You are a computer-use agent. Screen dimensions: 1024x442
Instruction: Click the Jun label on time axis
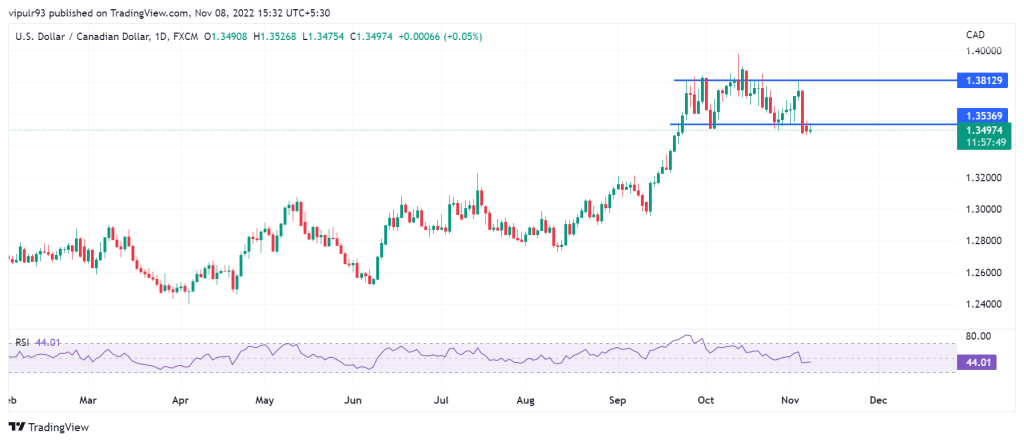[351, 399]
